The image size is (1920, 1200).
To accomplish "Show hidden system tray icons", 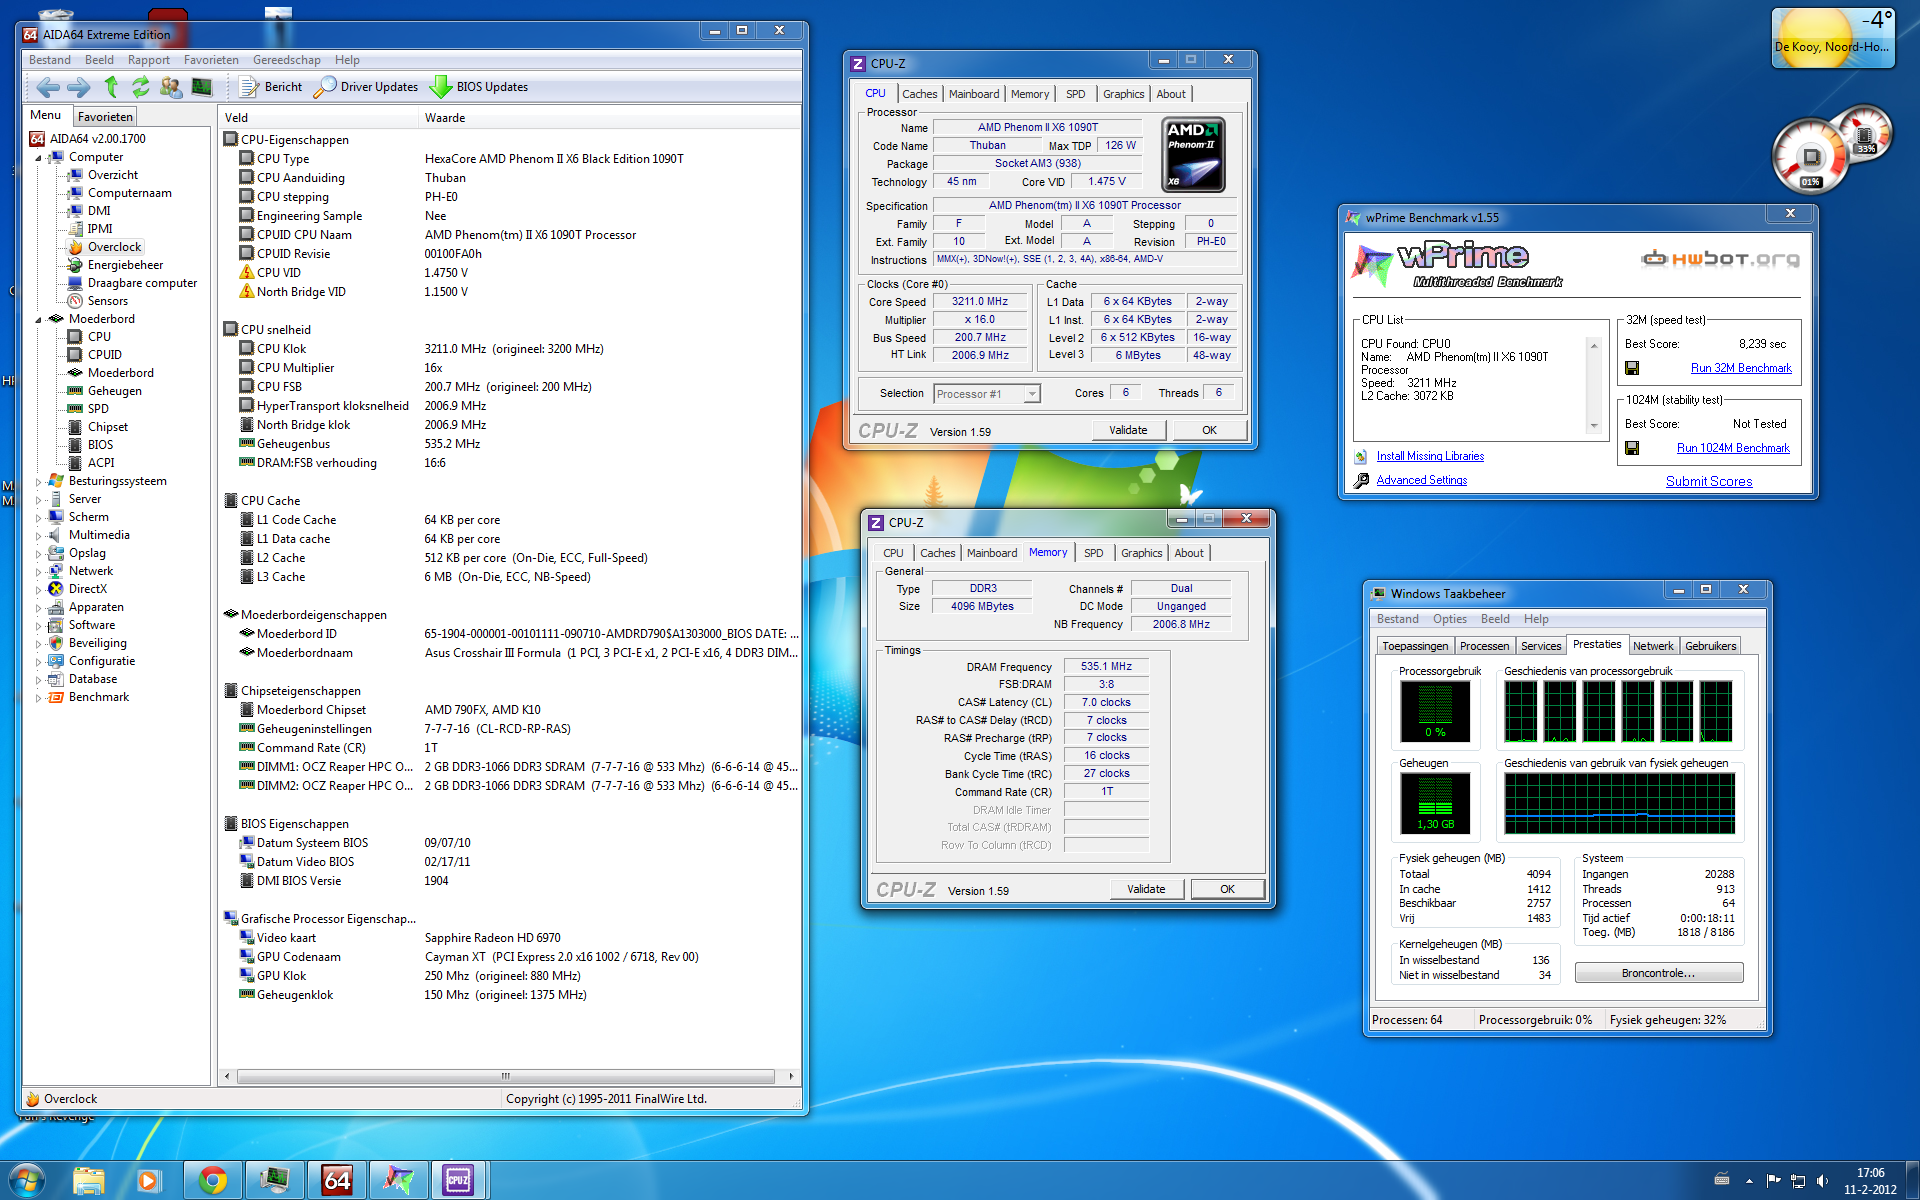I will [1749, 1181].
